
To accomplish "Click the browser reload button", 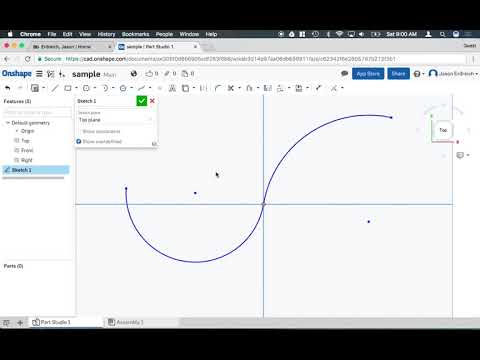I will pos(28,59).
